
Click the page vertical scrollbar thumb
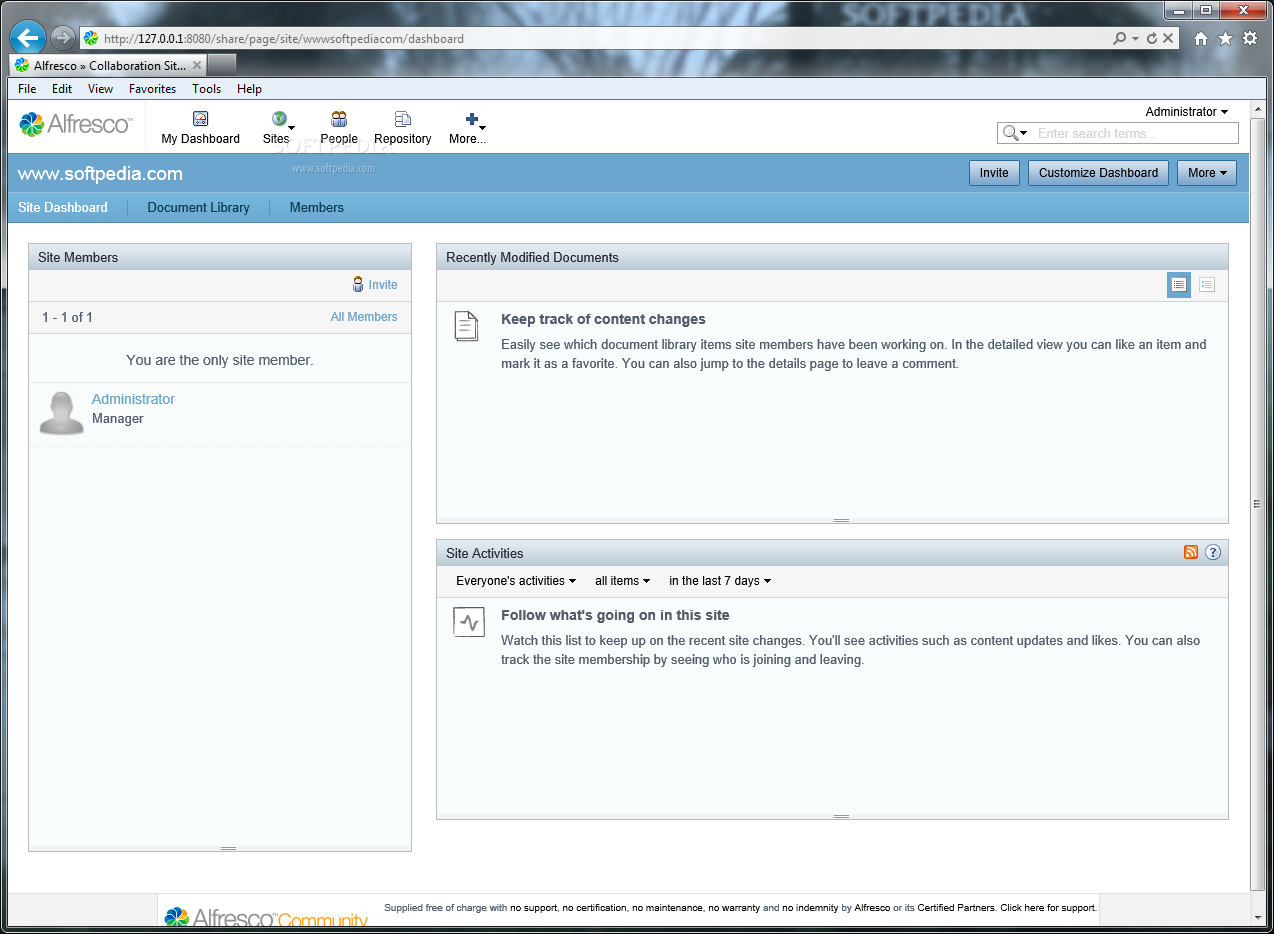[x=1257, y=504]
